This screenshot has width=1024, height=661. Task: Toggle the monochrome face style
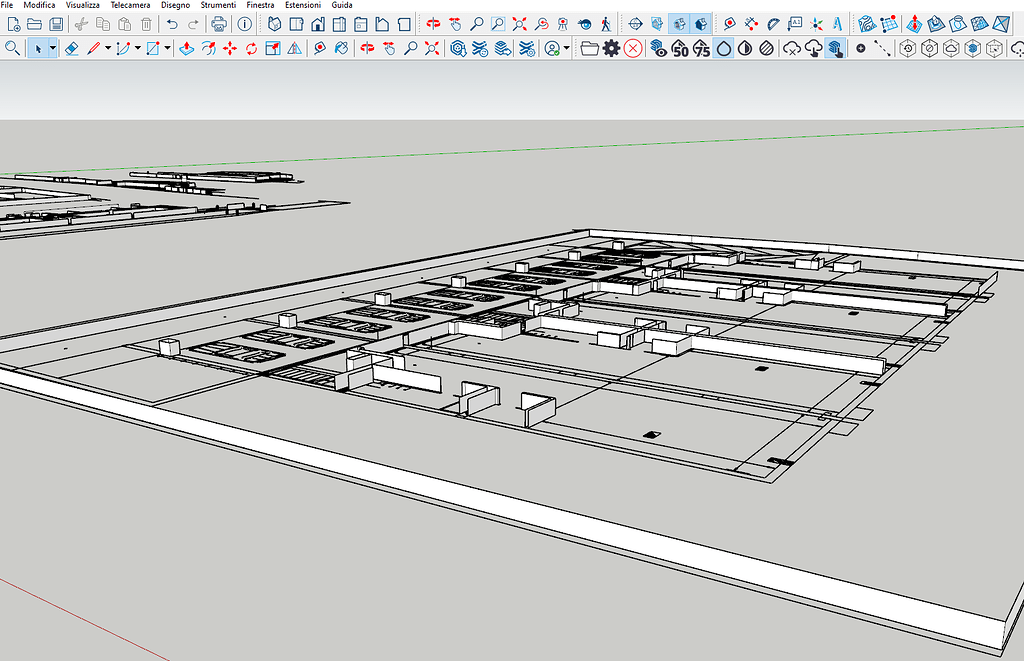747,47
